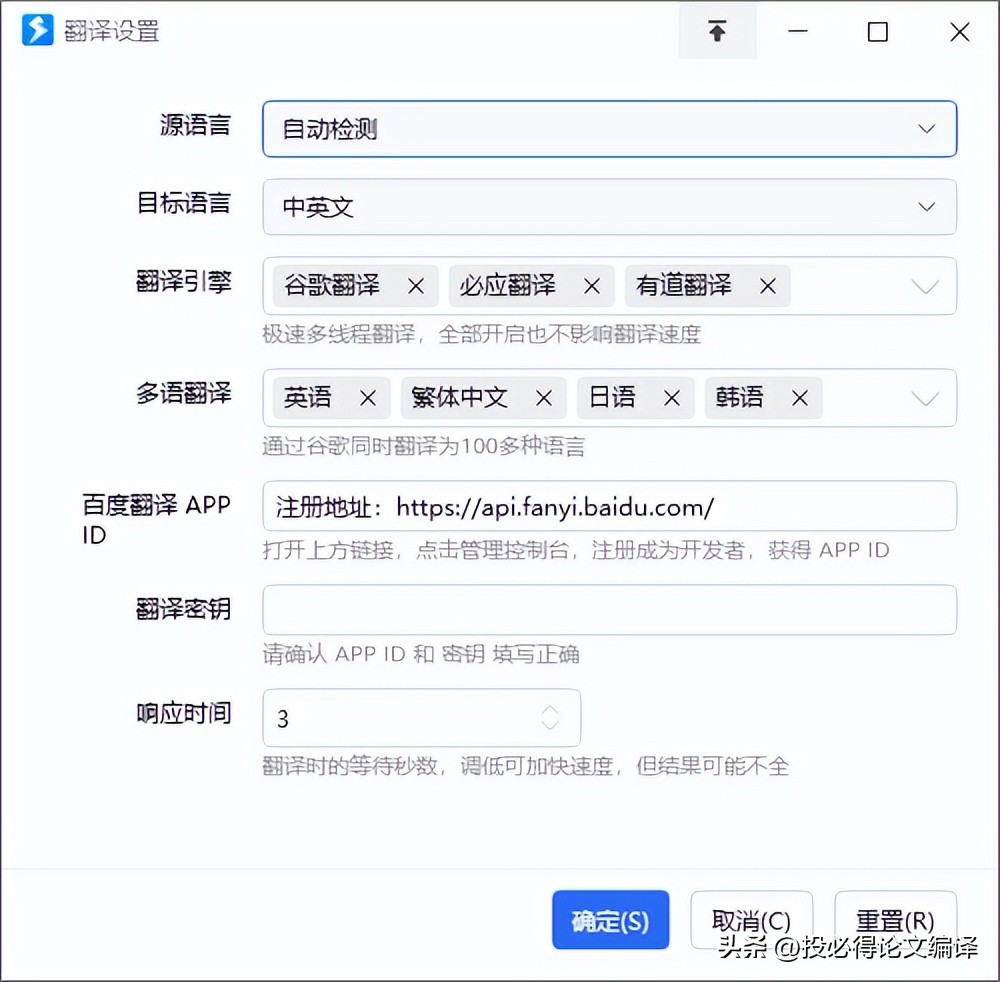The height and width of the screenshot is (982, 1000).
Task: Remove the 繁体中文 language tag
Action: pos(544,399)
